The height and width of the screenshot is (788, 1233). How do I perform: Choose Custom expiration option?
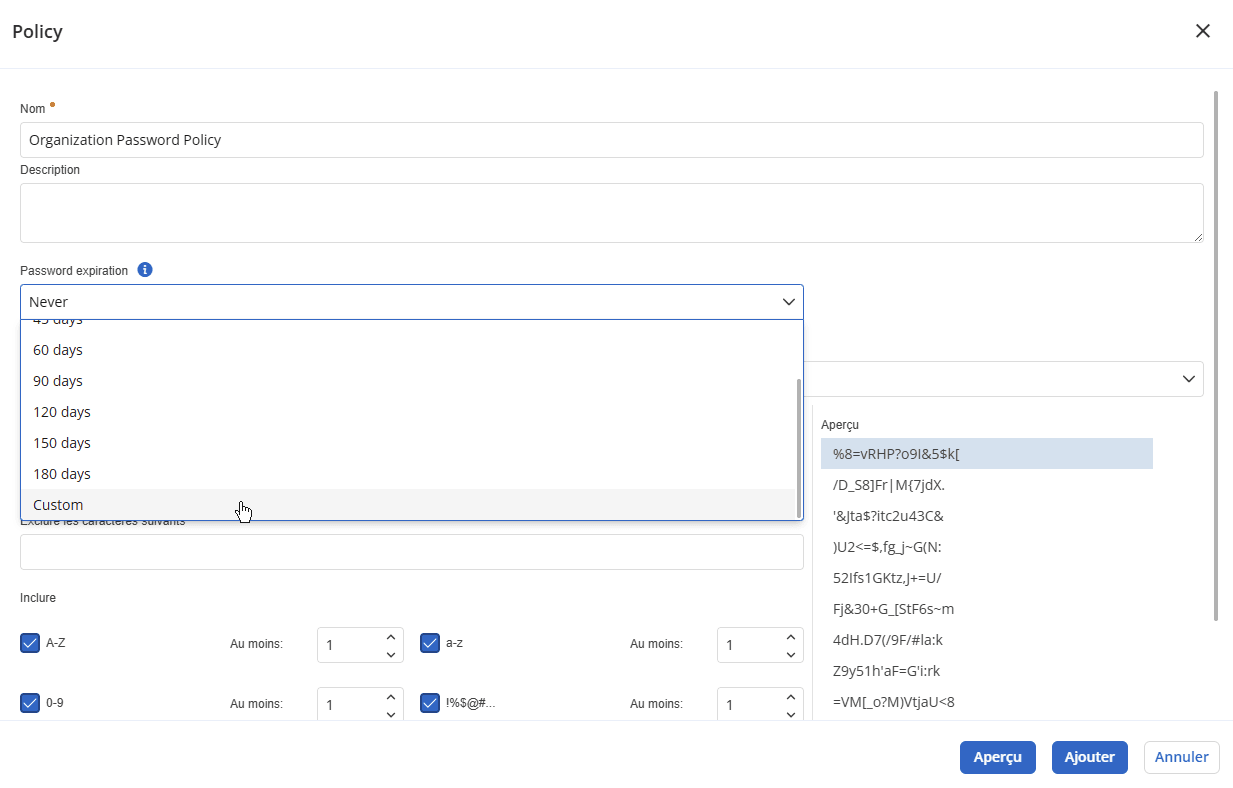(58, 505)
